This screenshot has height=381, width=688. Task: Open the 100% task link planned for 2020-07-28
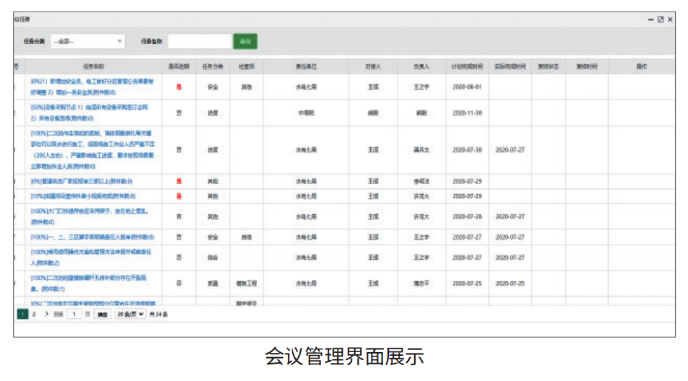tap(90, 217)
